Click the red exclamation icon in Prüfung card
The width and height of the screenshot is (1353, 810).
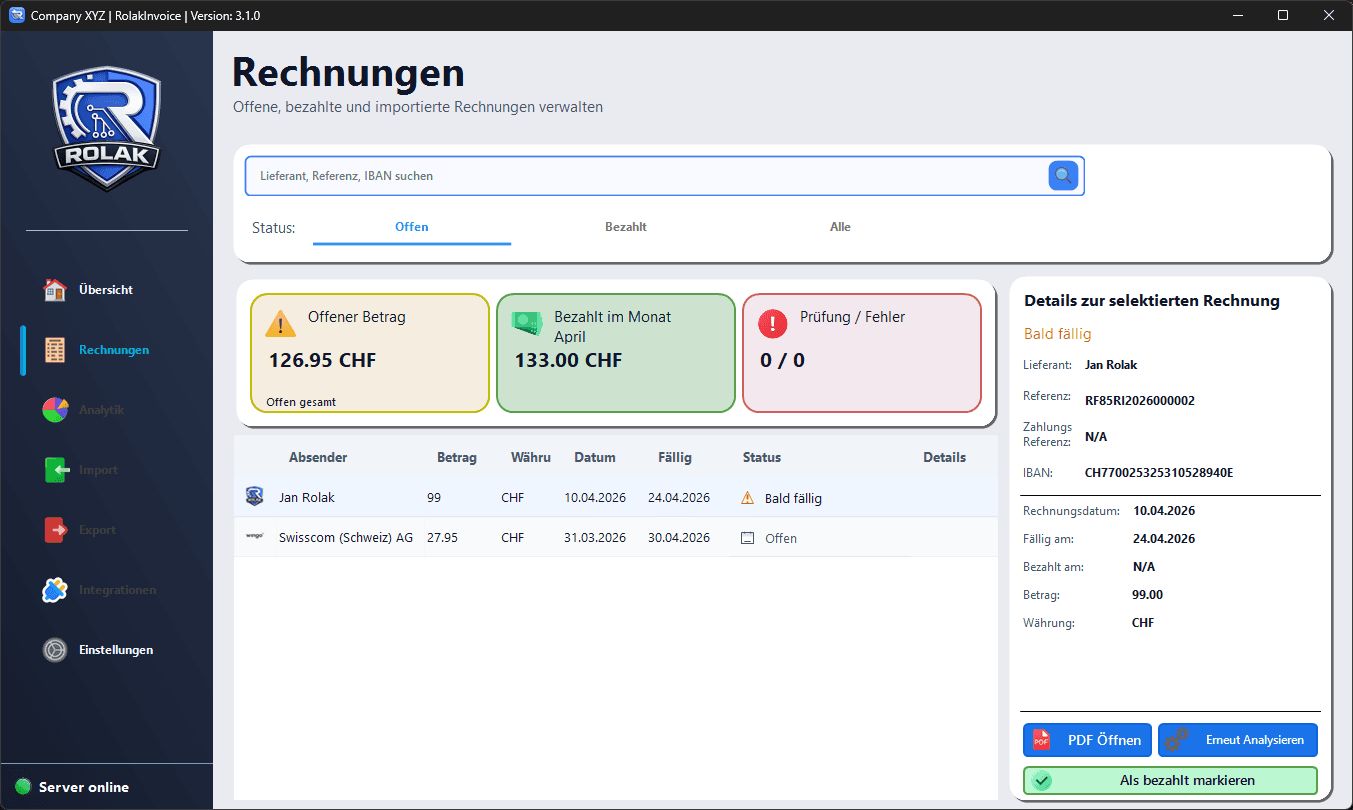(x=772, y=323)
